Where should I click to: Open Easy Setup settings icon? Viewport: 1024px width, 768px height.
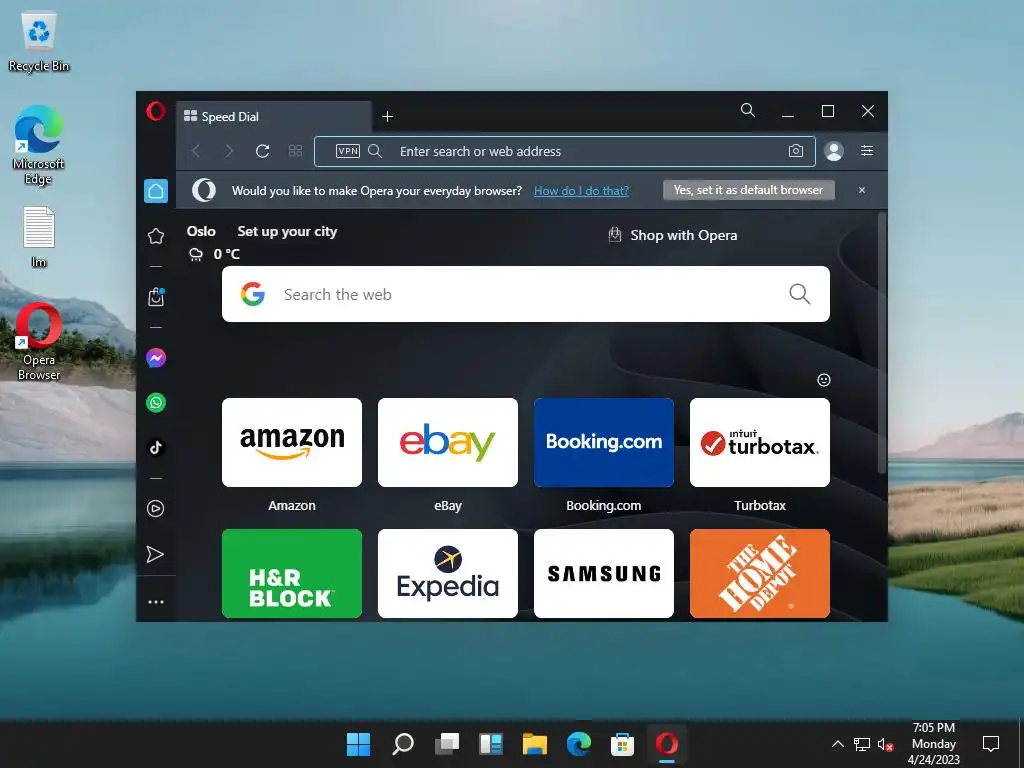[867, 151]
